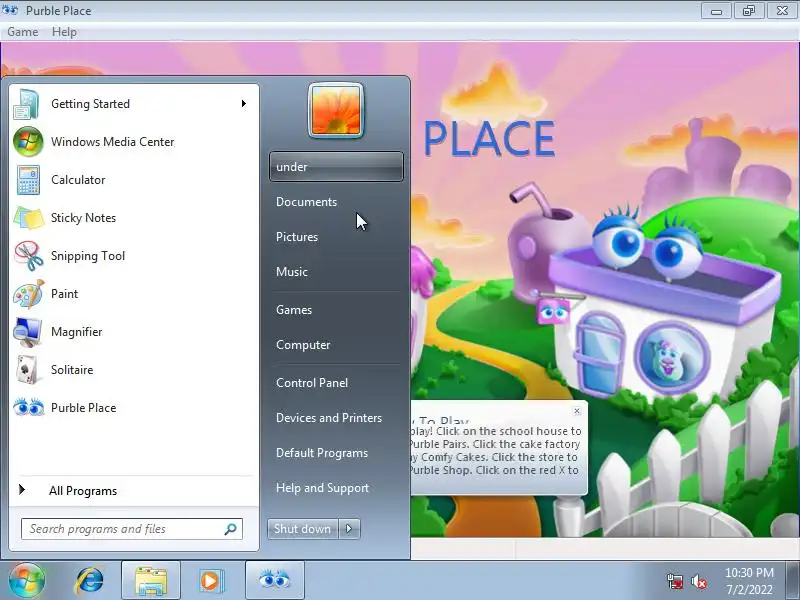Click the Start orb on the taskbar
The width and height of the screenshot is (800, 600).
click(27, 580)
